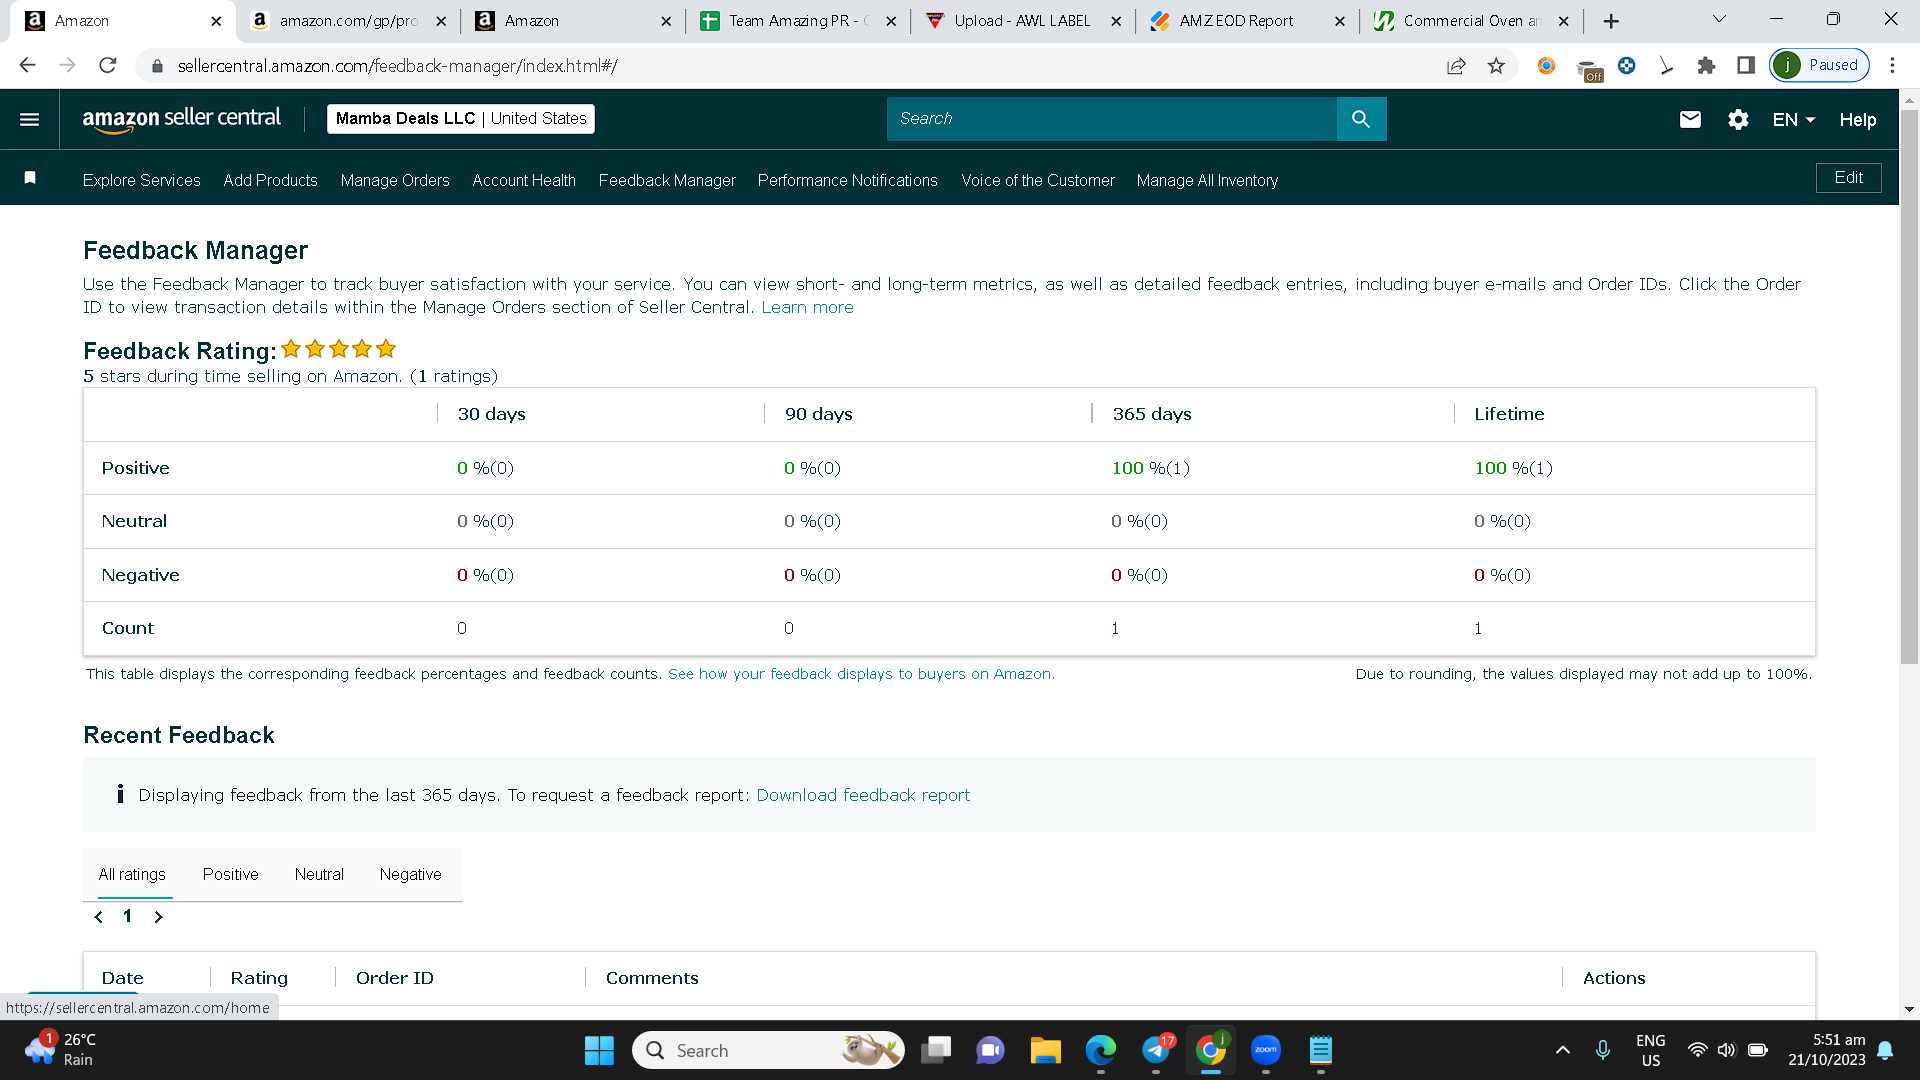
Task: Switch to Neutral feedback tab
Action: pos(319,874)
